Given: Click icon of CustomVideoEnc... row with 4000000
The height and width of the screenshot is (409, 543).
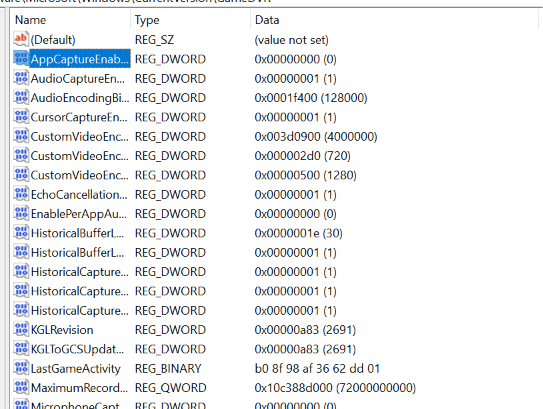Looking at the screenshot, I should (21, 136).
